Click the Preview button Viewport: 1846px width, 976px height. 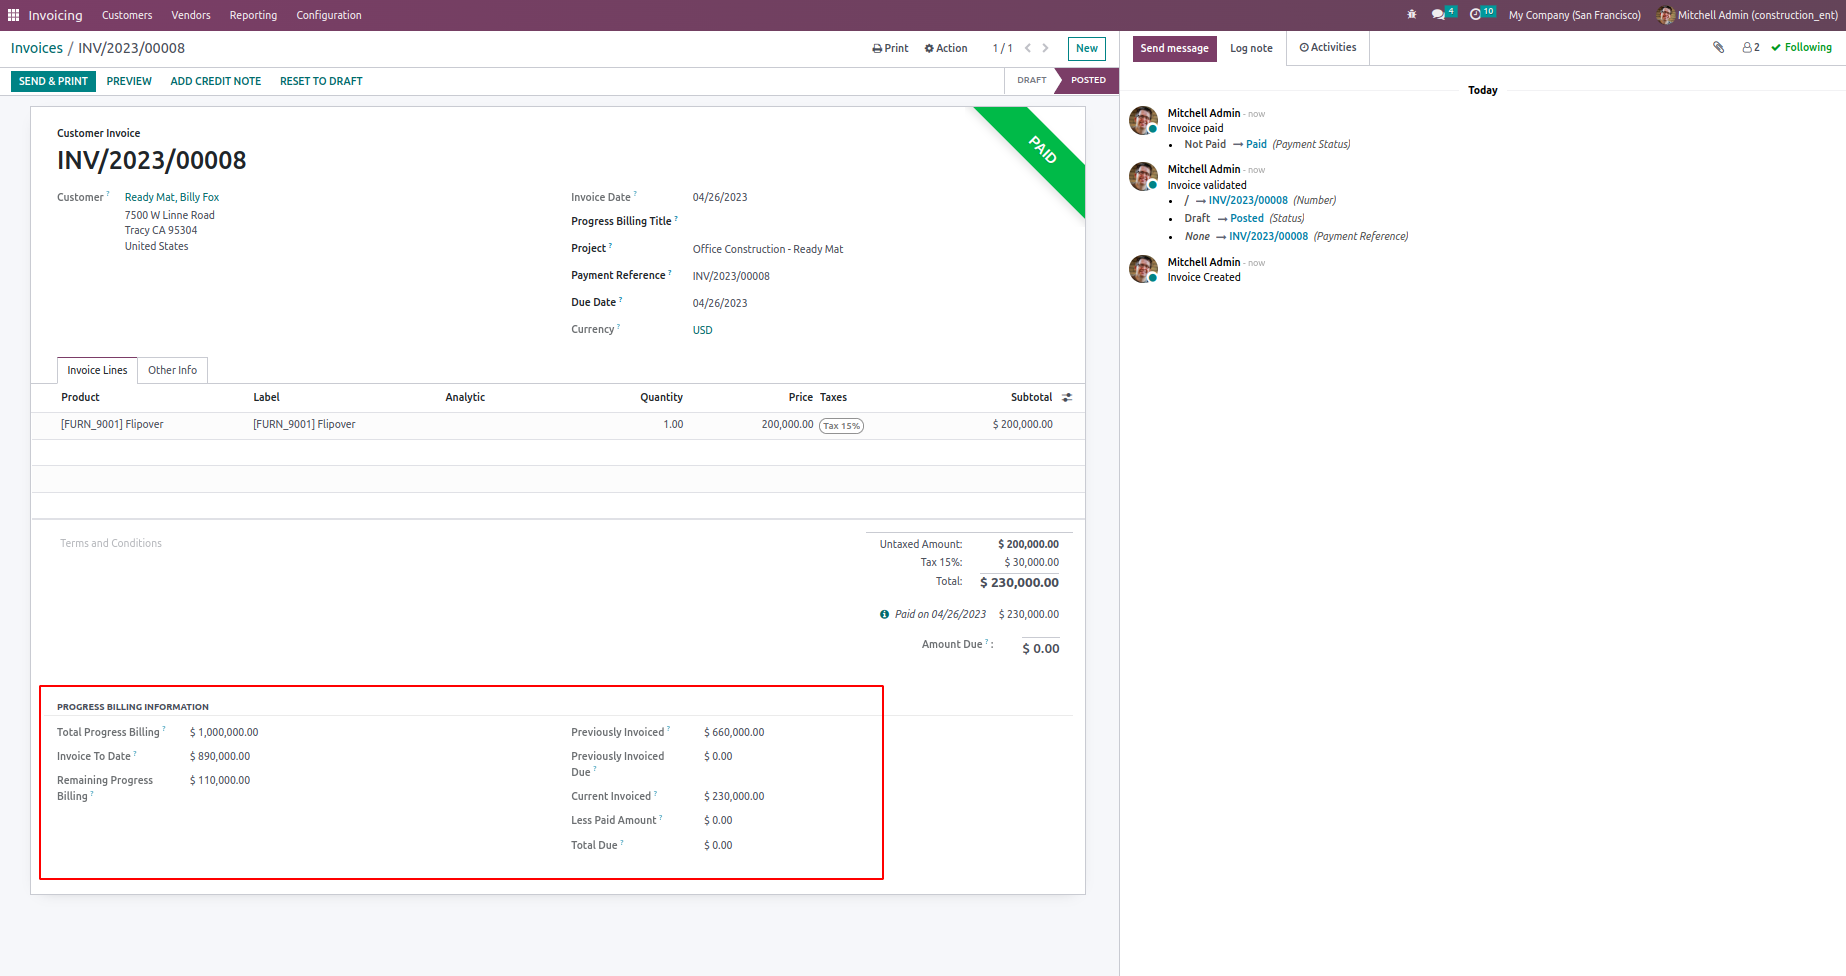coord(129,81)
